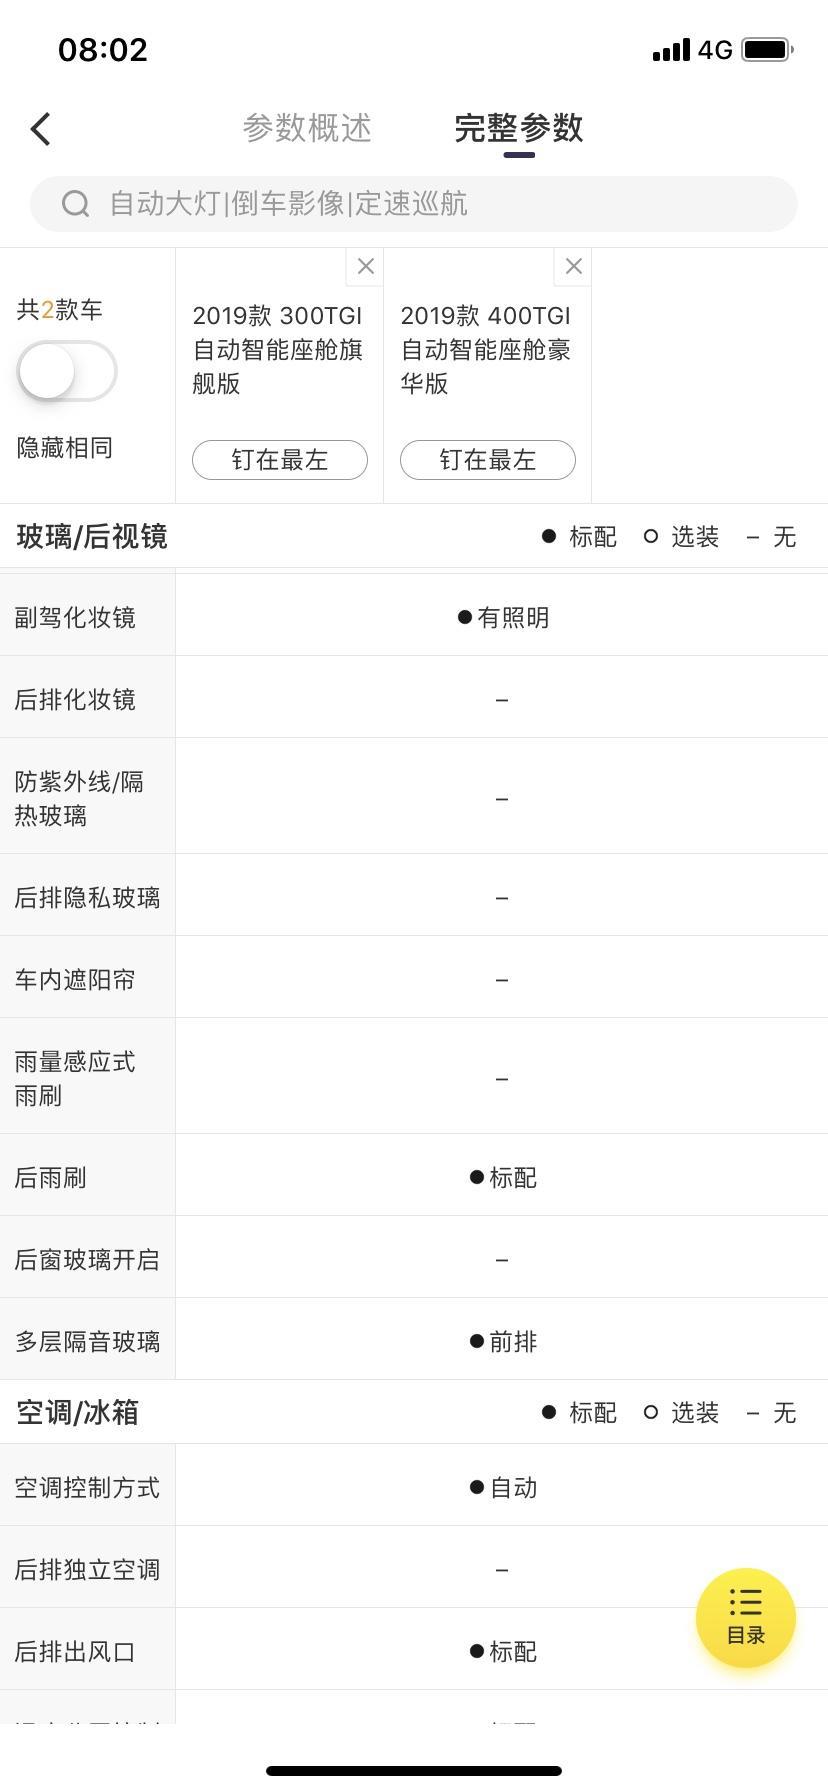Remove the 300TGI car column

(x=365, y=266)
